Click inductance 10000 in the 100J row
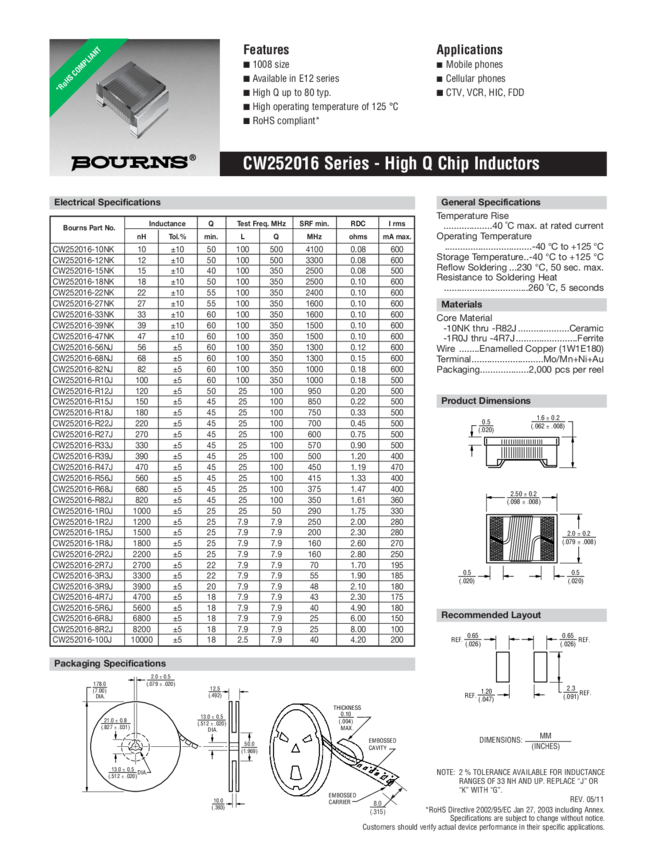The width and height of the screenshot is (645, 850). coord(141,640)
